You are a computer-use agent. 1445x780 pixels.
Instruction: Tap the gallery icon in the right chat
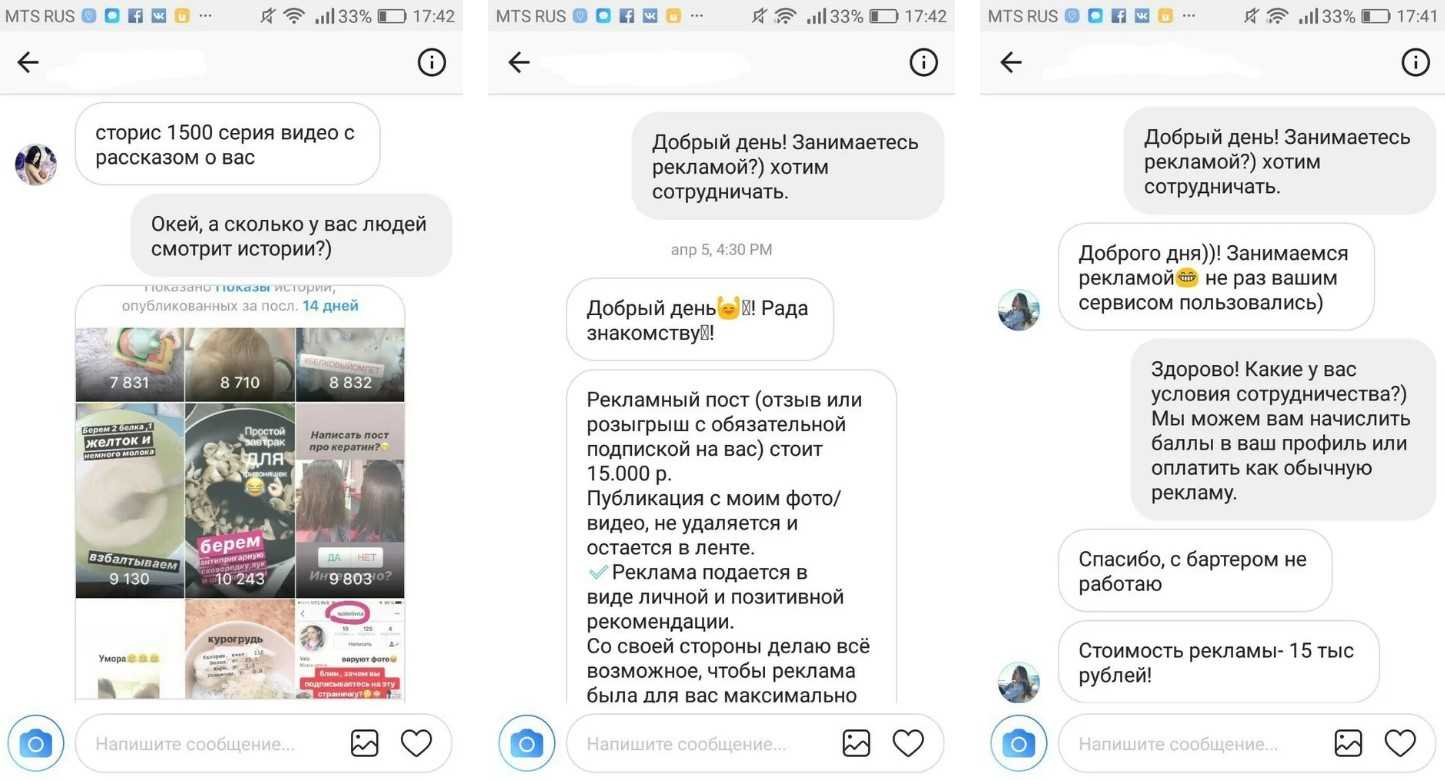point(1348,743)
